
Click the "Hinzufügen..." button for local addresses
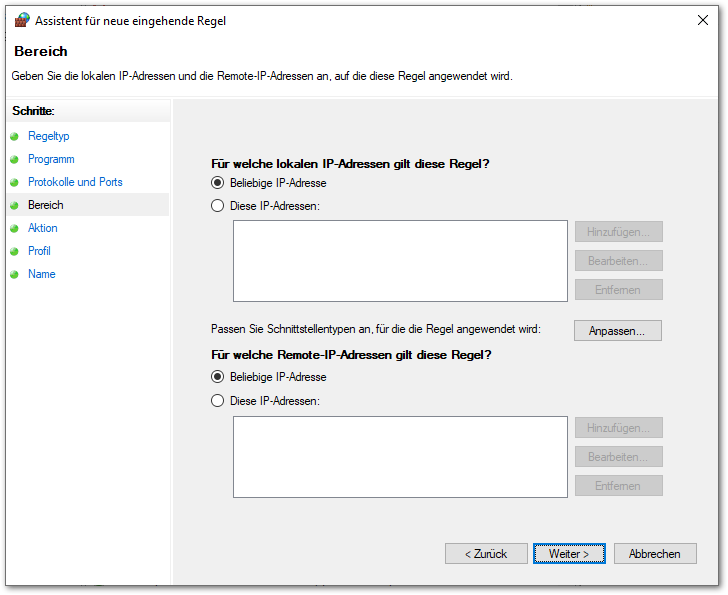[619, 232]
